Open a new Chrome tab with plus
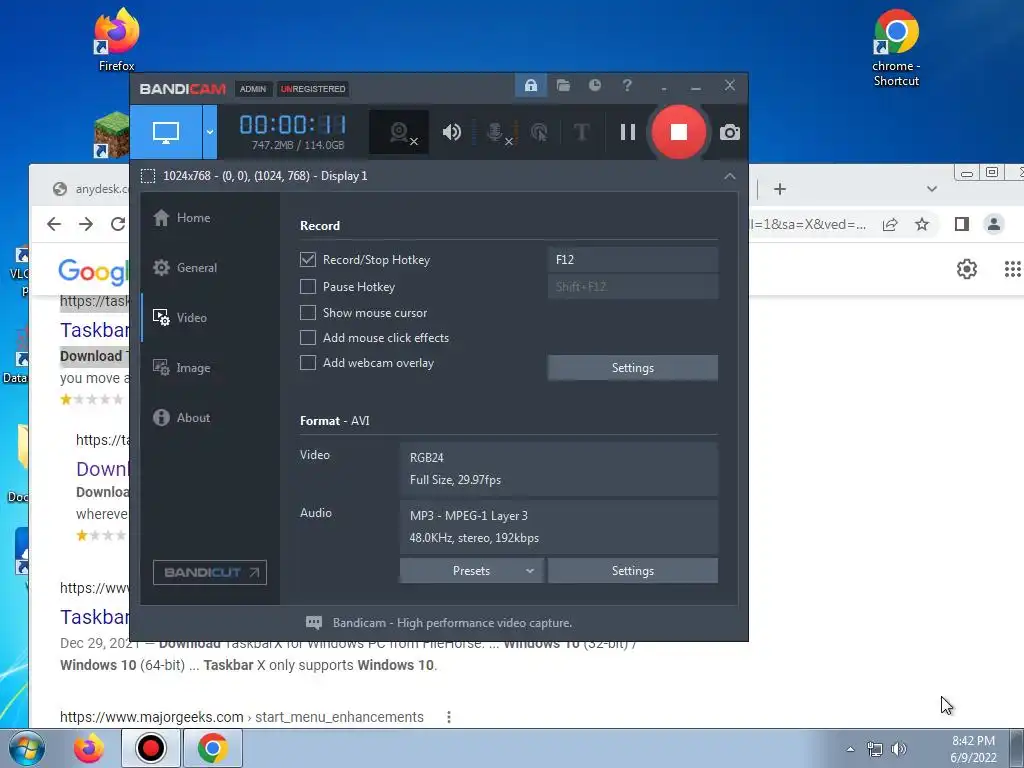The image size is (1024, 768). (780, 189)
